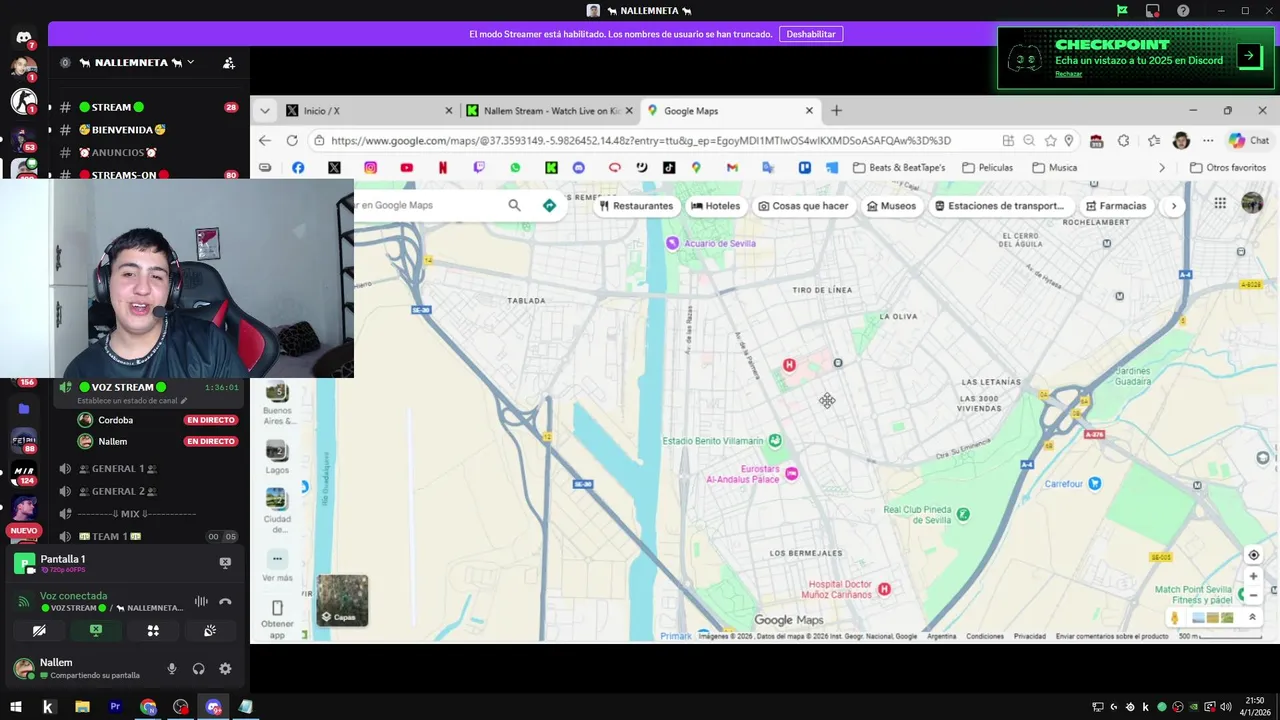This screenshot has height=720, width=1280.
Task: Click Deshabilitar in Streamer mode banner
Action: tap(810, 34)
